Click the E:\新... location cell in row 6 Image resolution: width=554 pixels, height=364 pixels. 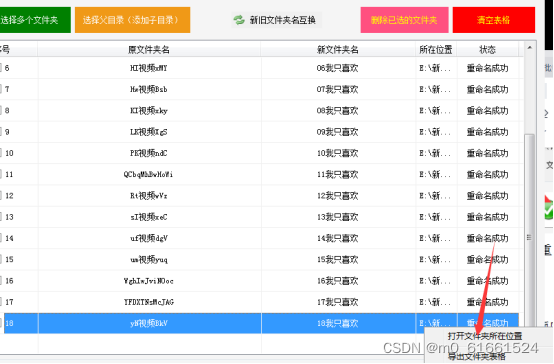(x=435, y=68)
